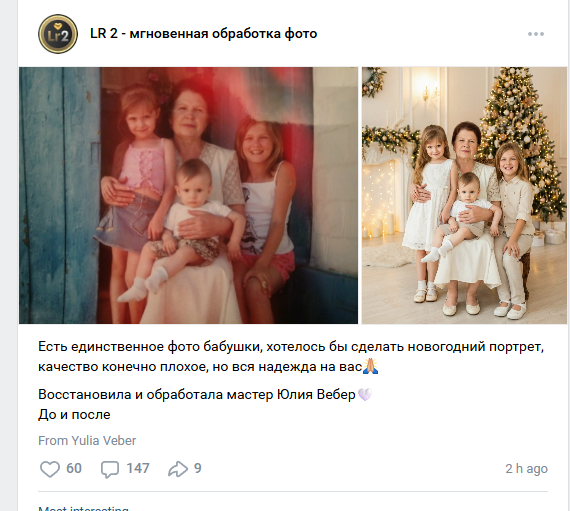The width and height of the screenshot is (570, 511).
Task: Open comments with the speech bubble icon
Action: tap(110, 469)
